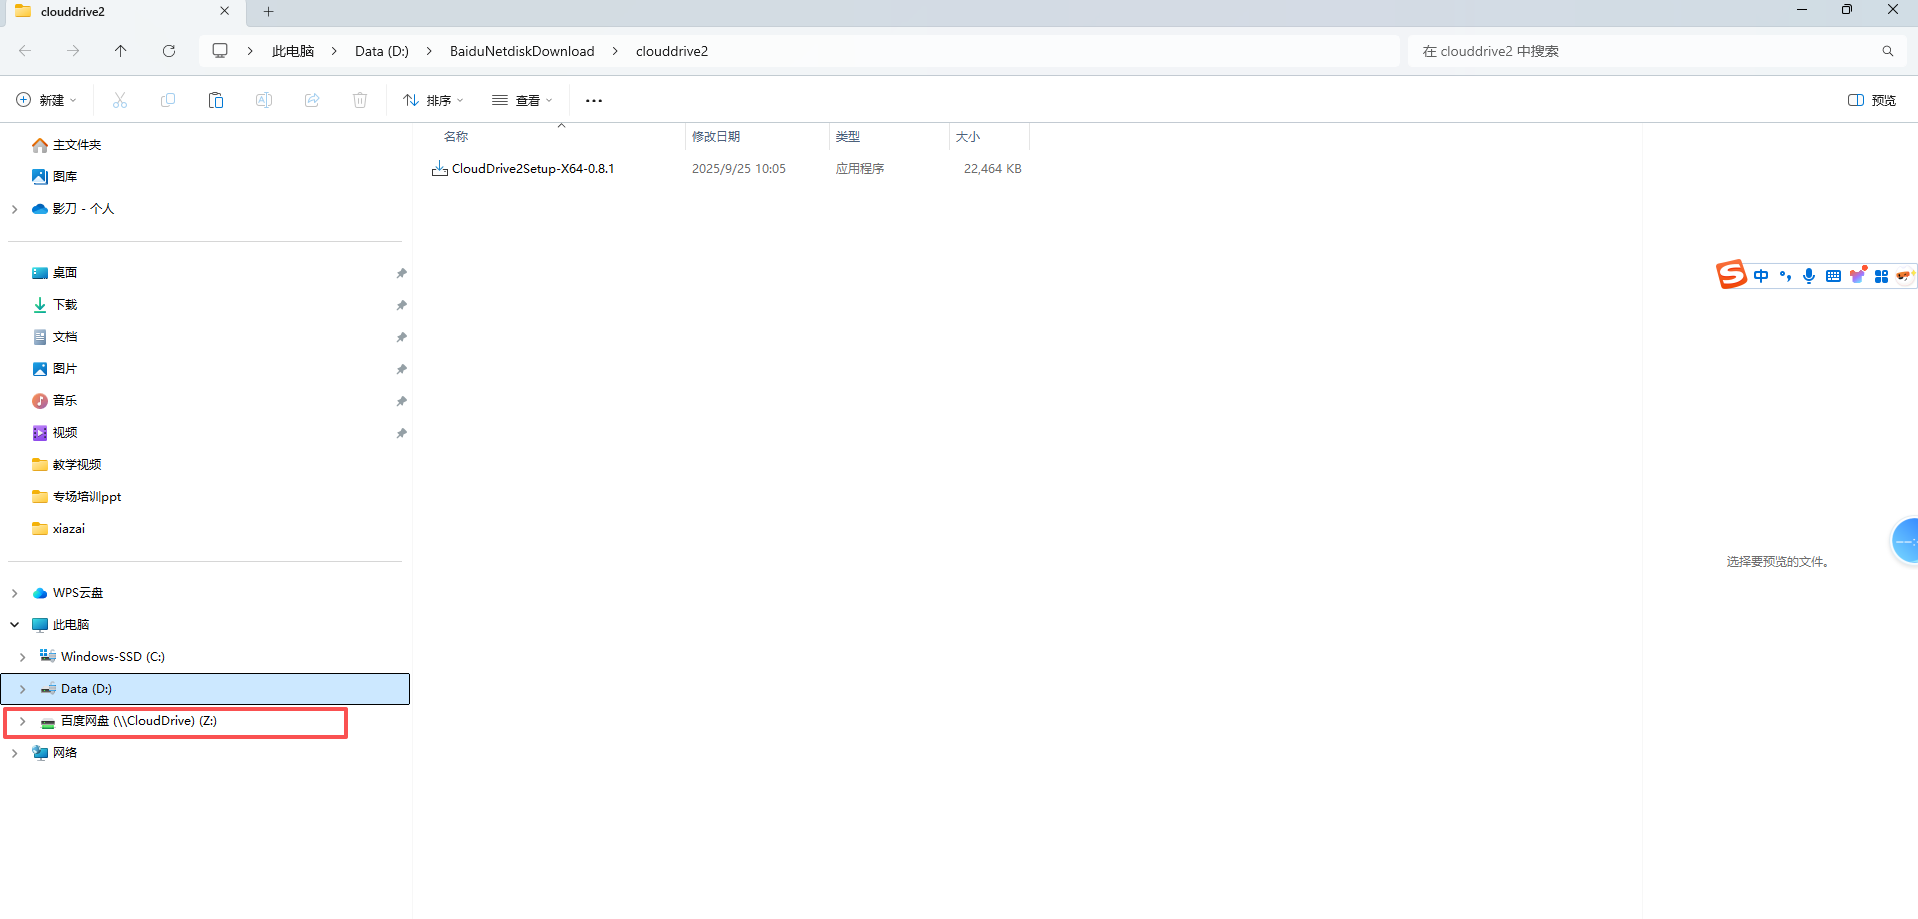Collapse the 此电脑 (This PC) tree node
The height and width of the screenshot is (919, 1918).
click(15, 625)
